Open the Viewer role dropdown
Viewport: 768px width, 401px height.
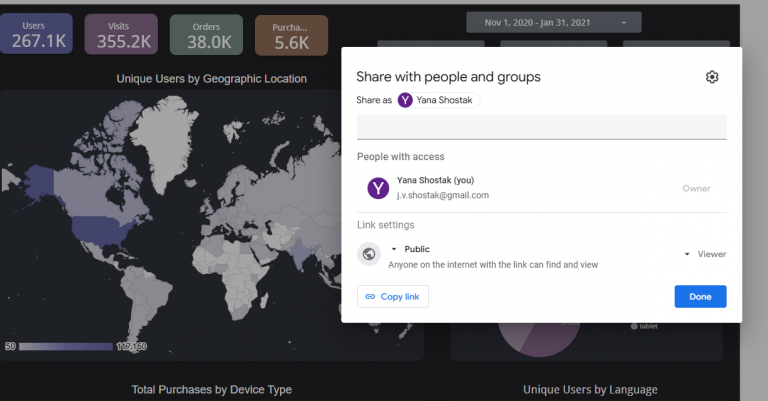705,254
